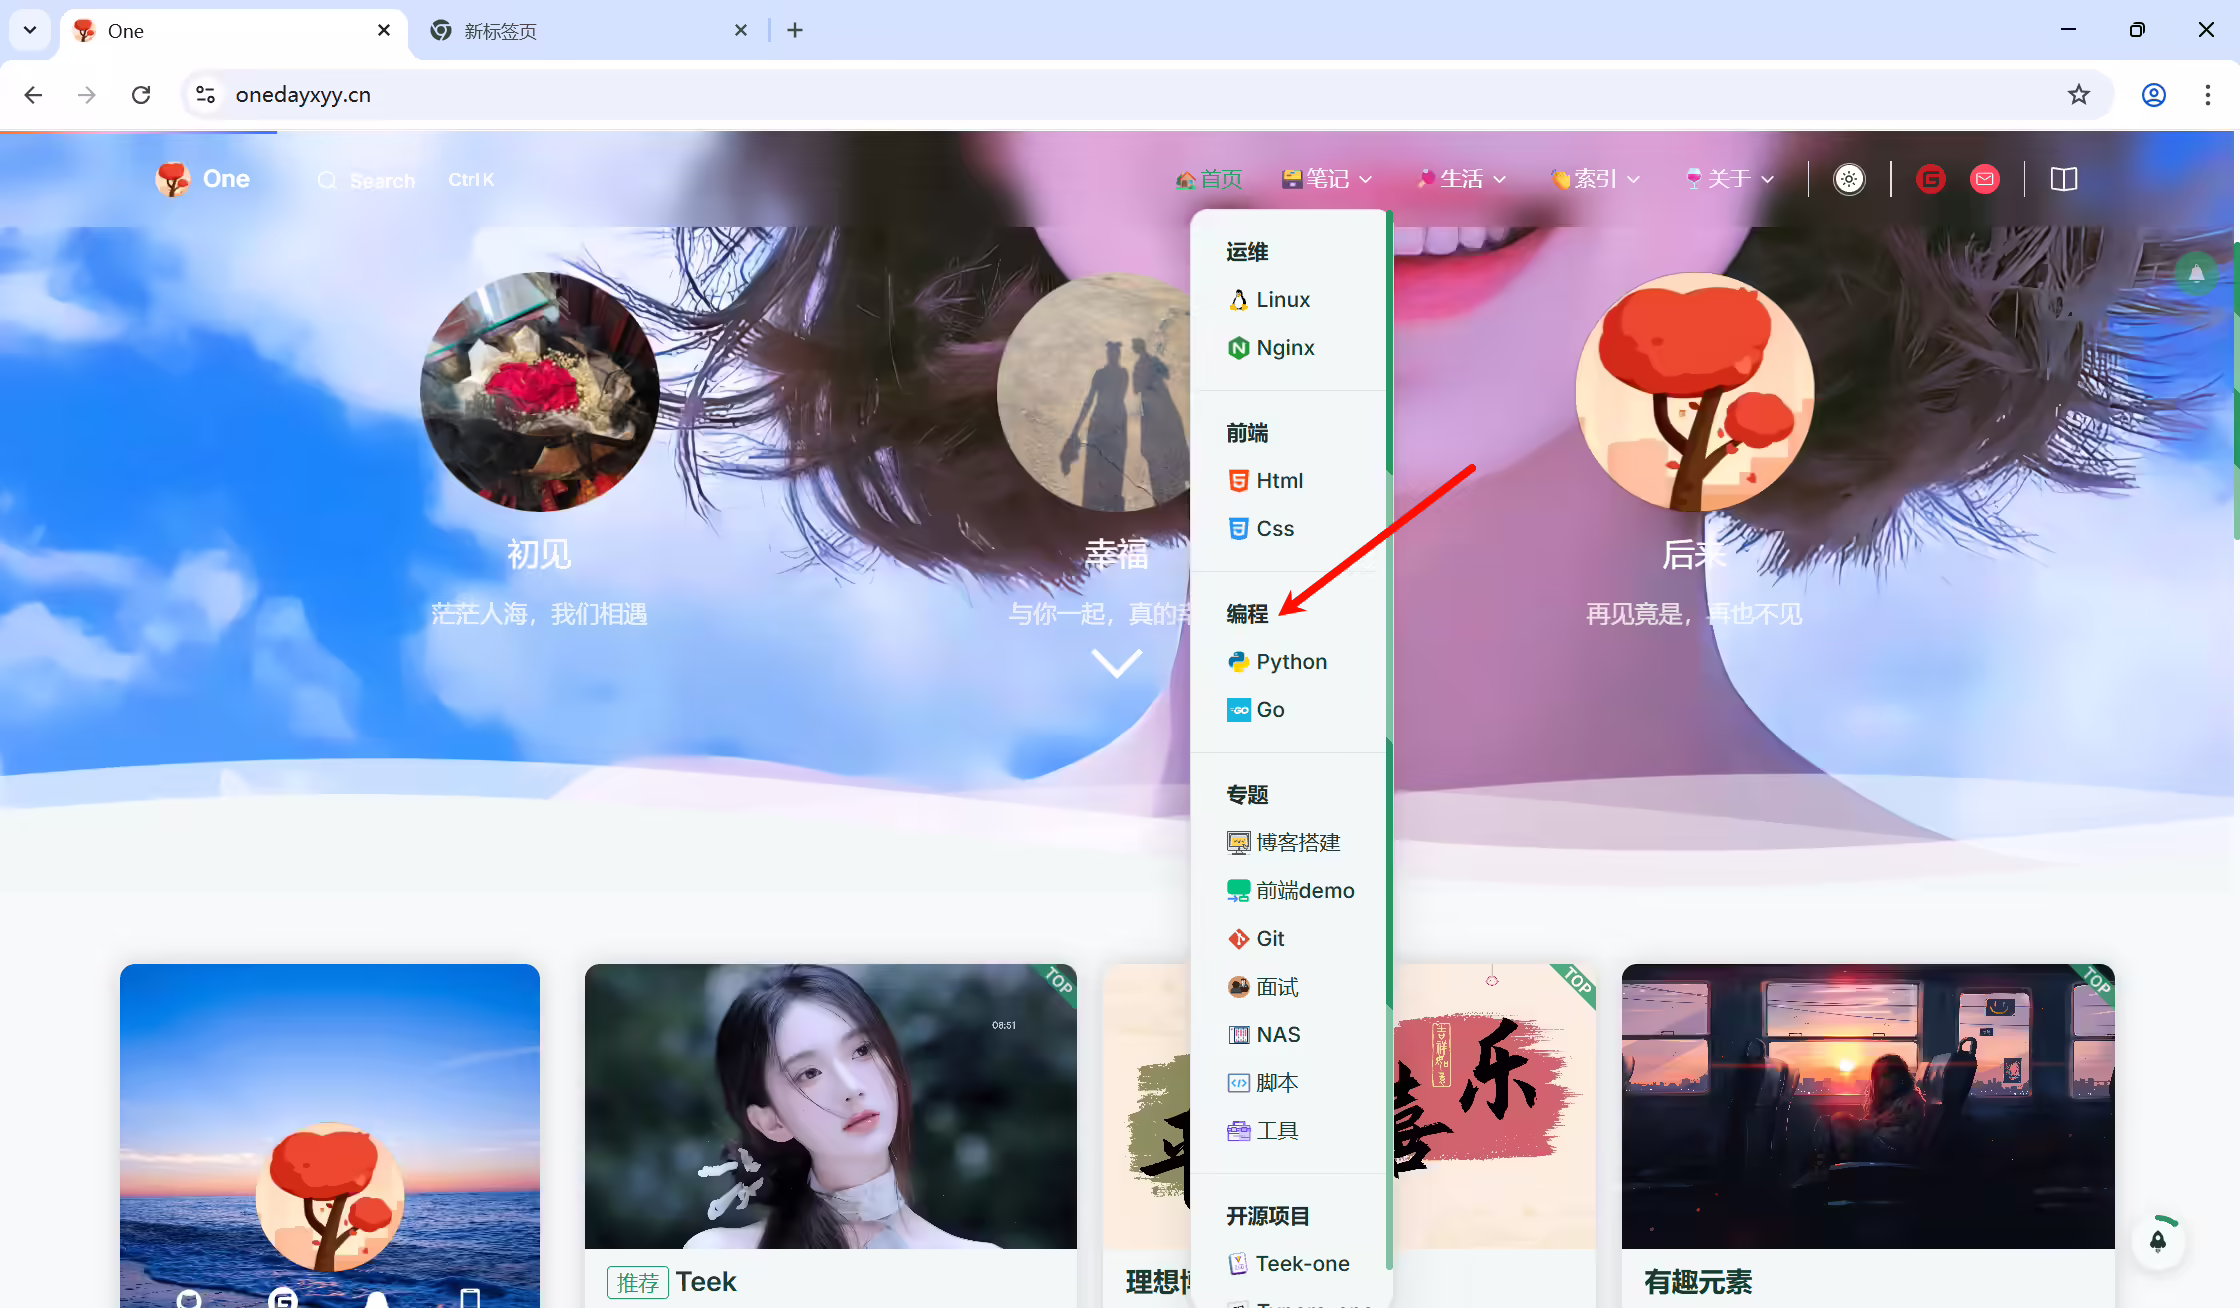Go to 首页 in the navbar

(x=1209, y=179)
